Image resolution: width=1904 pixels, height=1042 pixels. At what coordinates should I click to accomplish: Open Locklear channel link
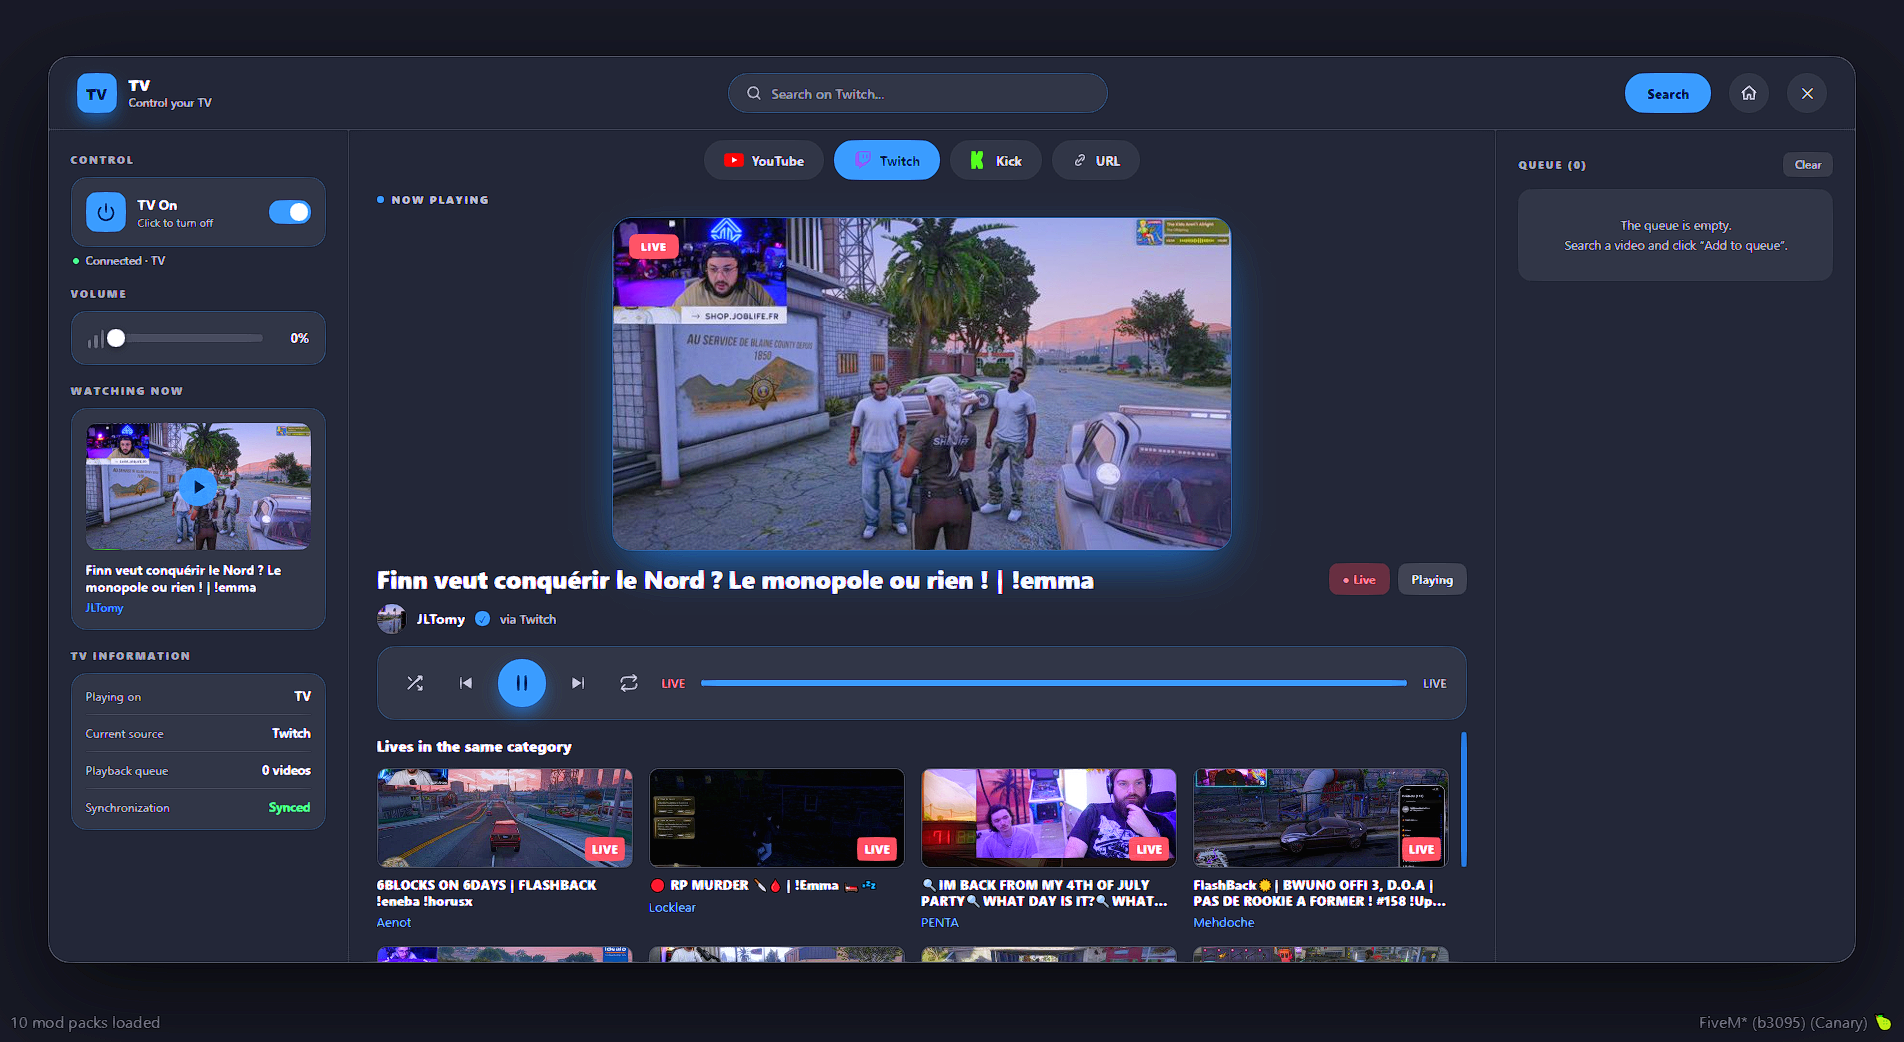tap(672, 908)
